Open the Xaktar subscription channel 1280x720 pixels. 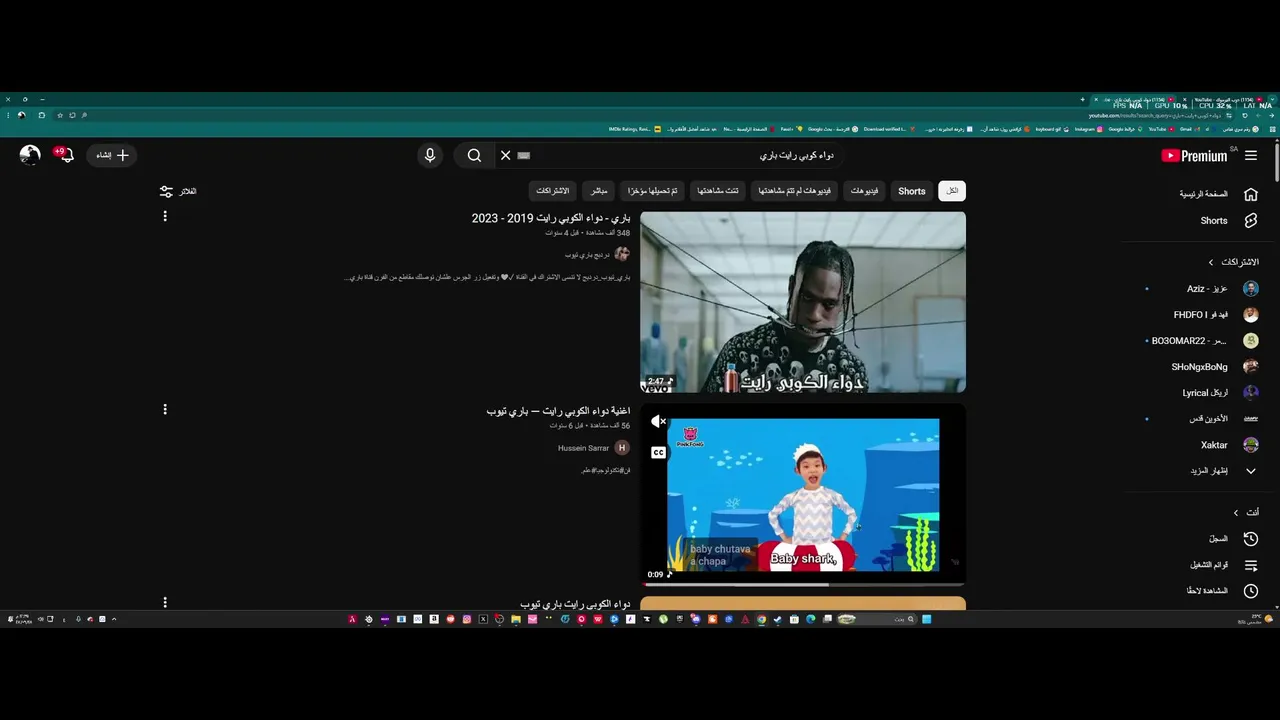coord(1230,444)
